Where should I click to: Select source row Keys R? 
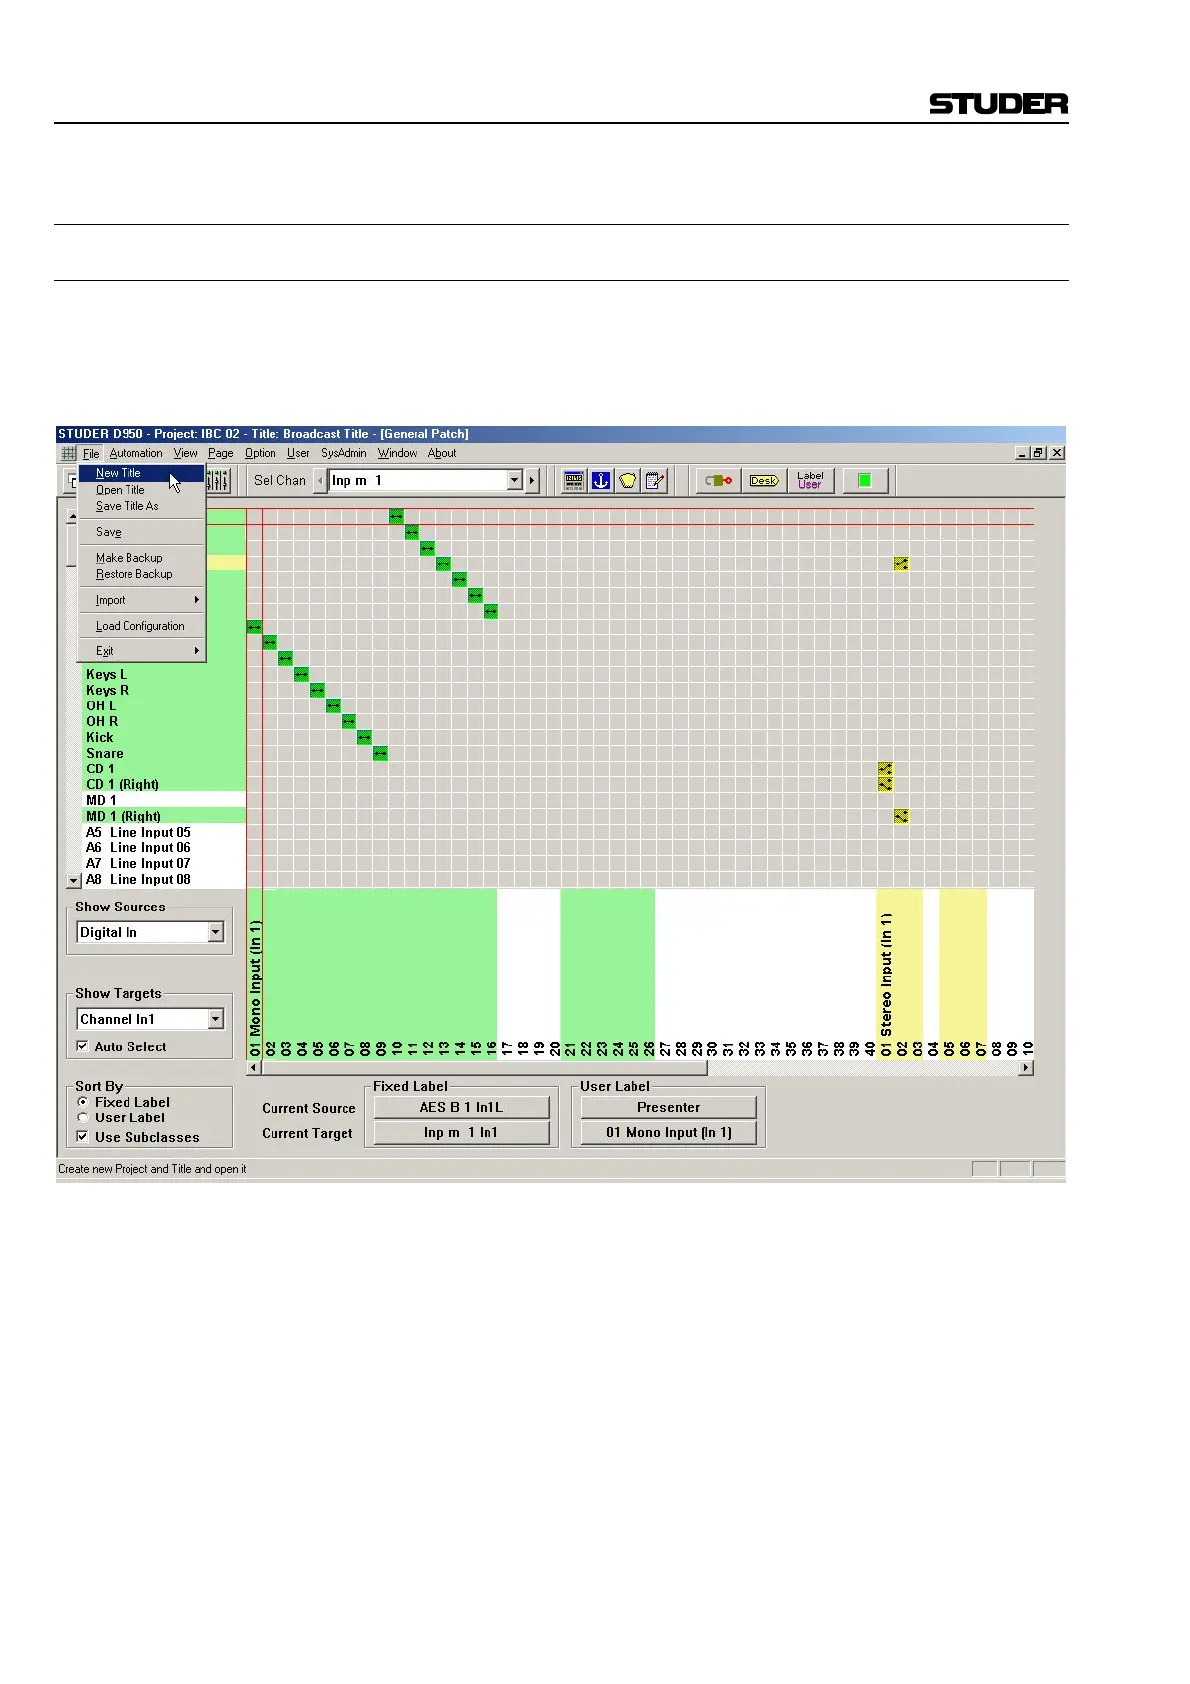(164, 690)
